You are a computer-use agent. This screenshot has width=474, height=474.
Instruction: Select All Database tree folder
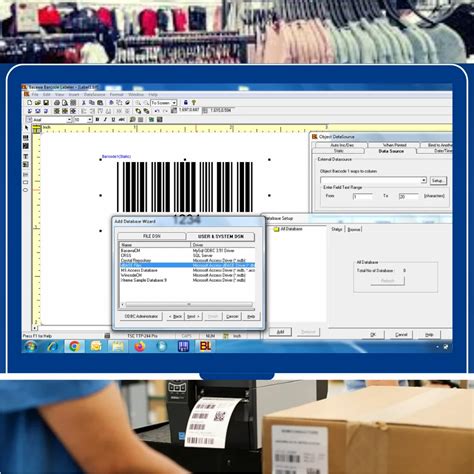point(288,229)
